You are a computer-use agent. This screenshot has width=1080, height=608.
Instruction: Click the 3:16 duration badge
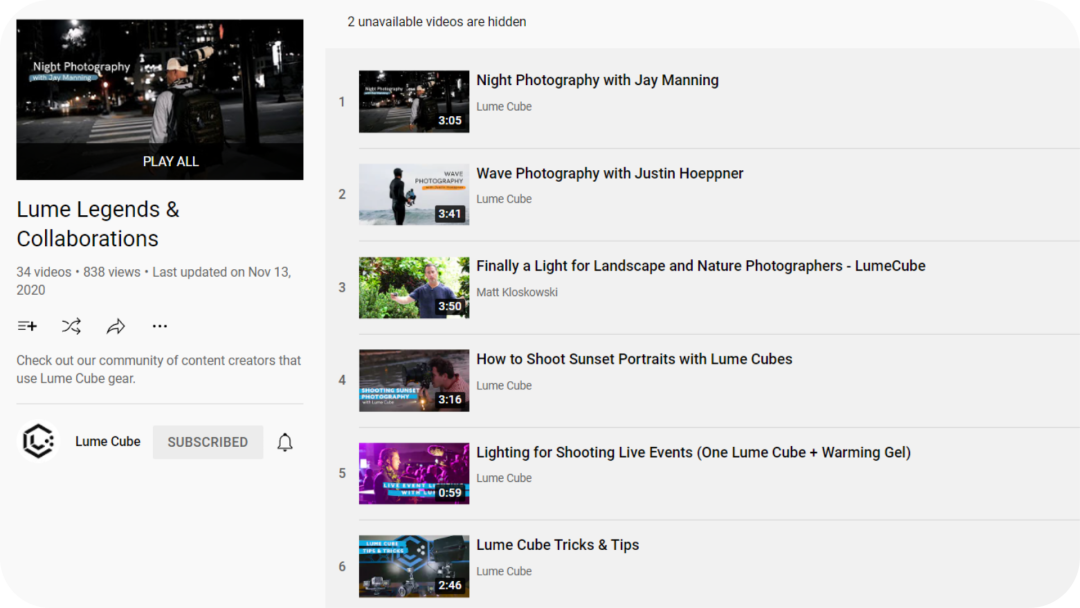click(x=450, y=399)
